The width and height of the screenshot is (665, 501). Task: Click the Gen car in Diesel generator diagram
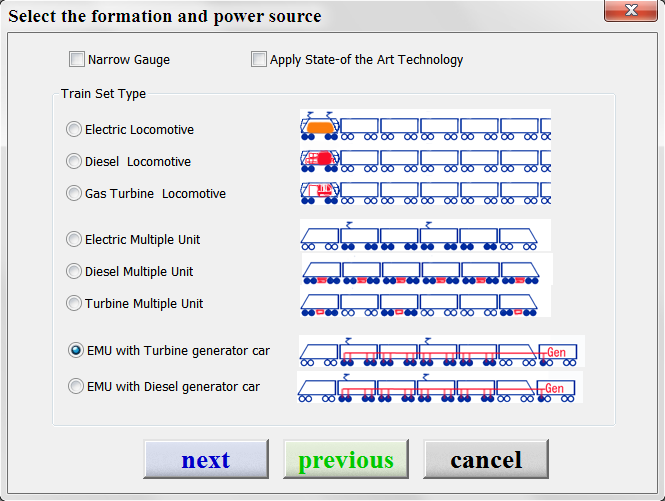point(556,391)
